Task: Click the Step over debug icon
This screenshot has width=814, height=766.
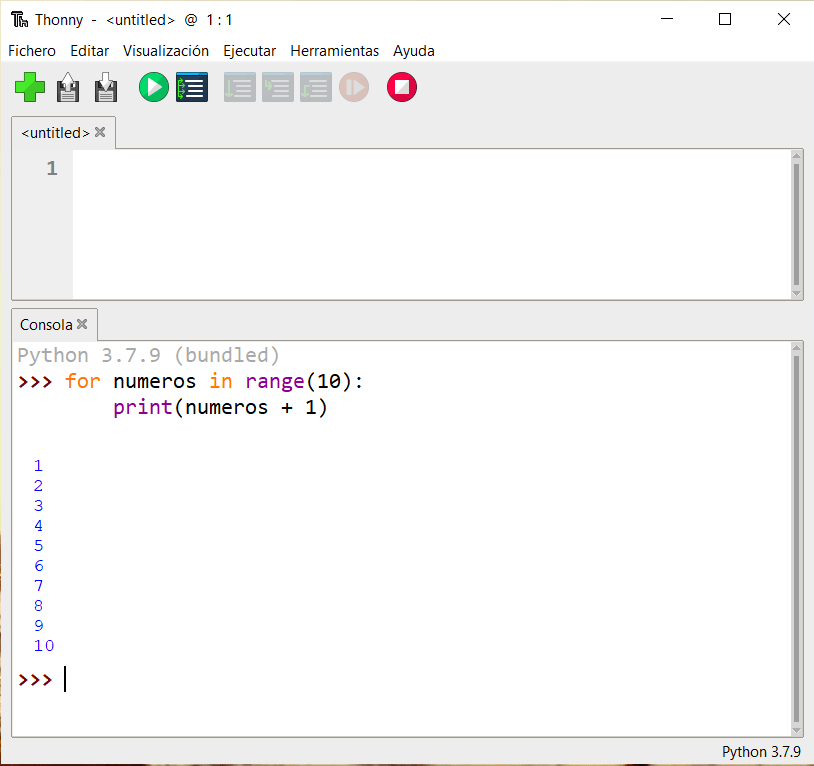Action: pos(239,88)
